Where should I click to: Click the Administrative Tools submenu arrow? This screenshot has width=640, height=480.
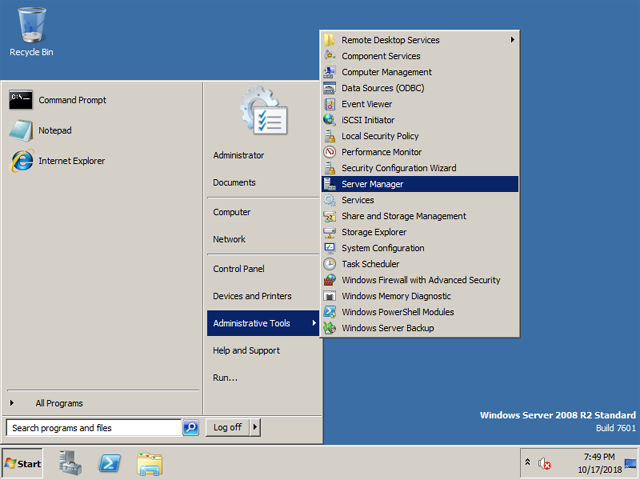[x=314, y=323]
